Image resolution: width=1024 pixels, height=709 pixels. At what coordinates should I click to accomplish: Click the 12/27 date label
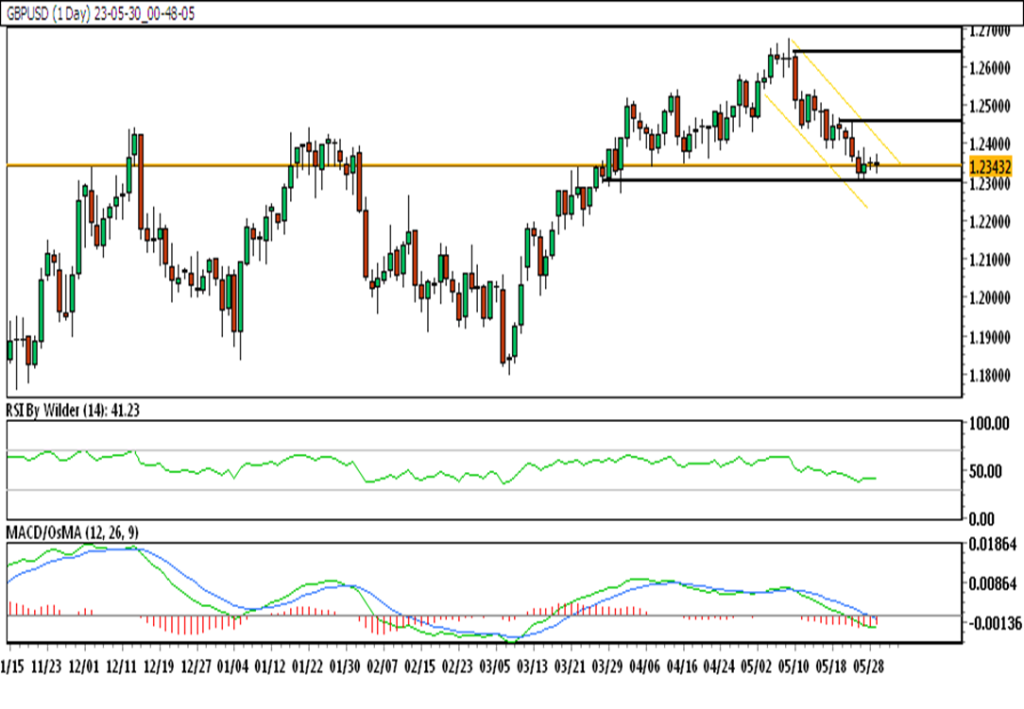click(x=196, y=667)
